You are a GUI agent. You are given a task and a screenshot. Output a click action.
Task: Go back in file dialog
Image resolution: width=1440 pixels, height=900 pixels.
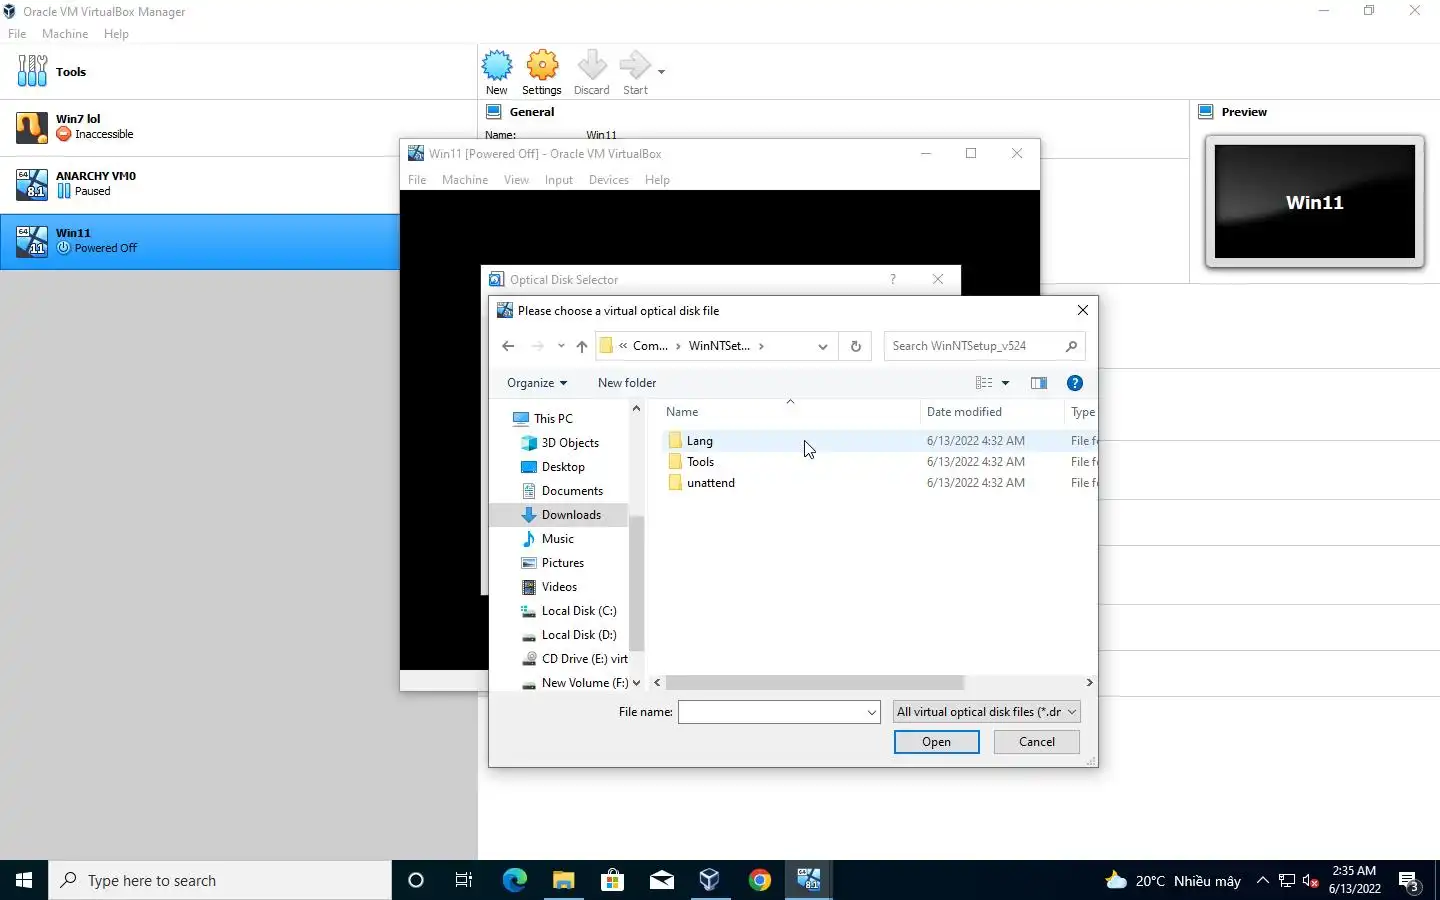tap(508, 346)
